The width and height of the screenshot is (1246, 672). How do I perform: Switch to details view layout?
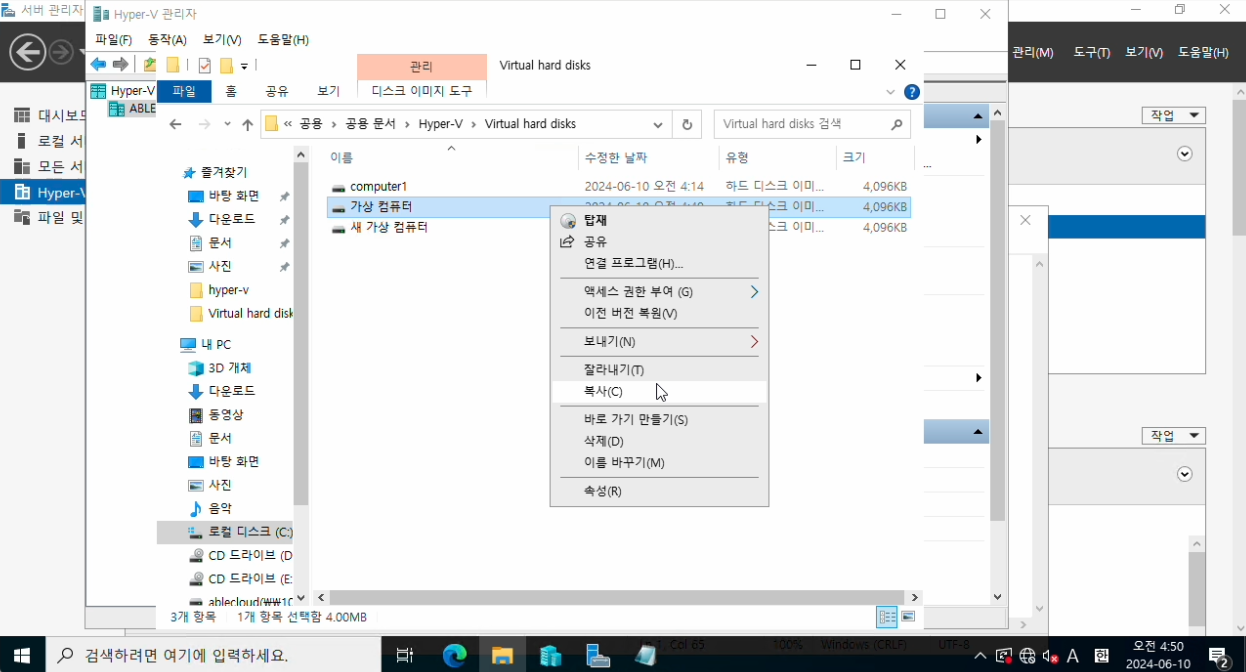pyautogui.click(x=887, y=617)
